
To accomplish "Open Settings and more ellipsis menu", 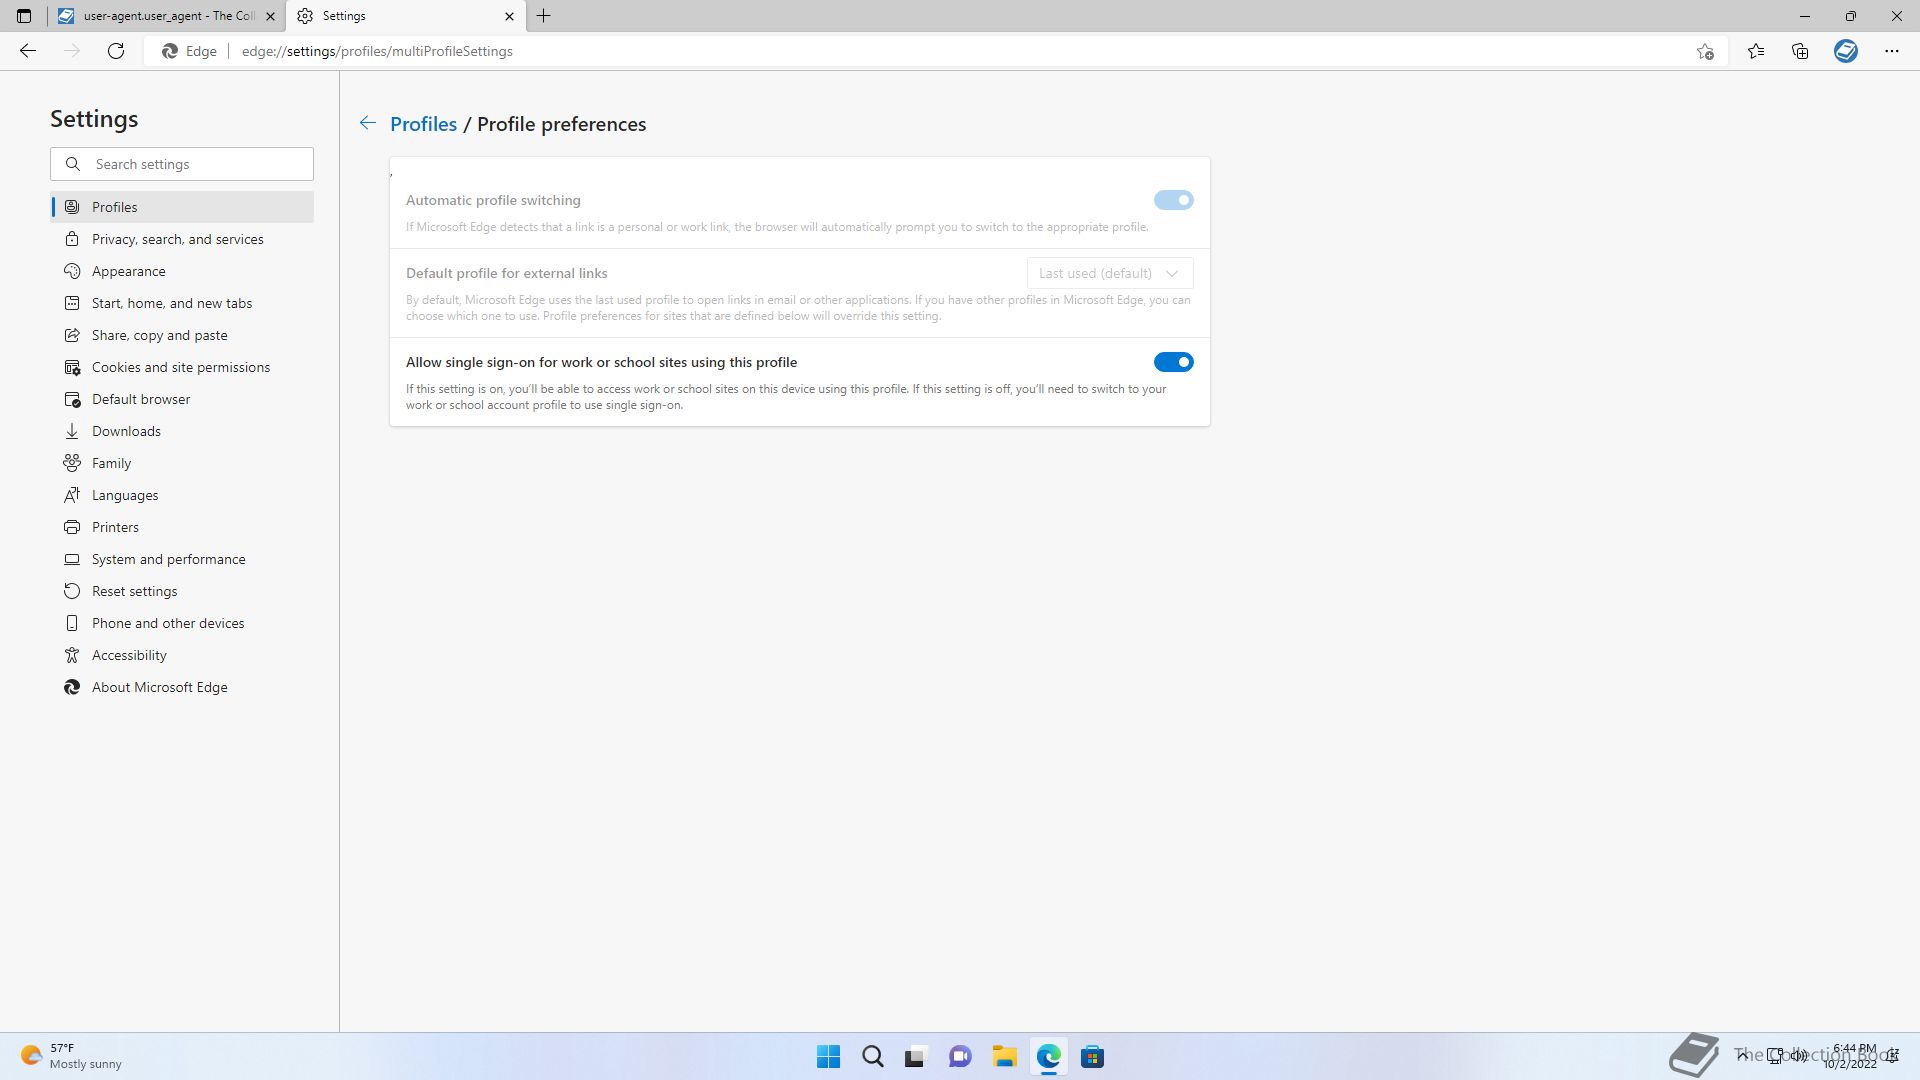I will tap(1892, 51).
